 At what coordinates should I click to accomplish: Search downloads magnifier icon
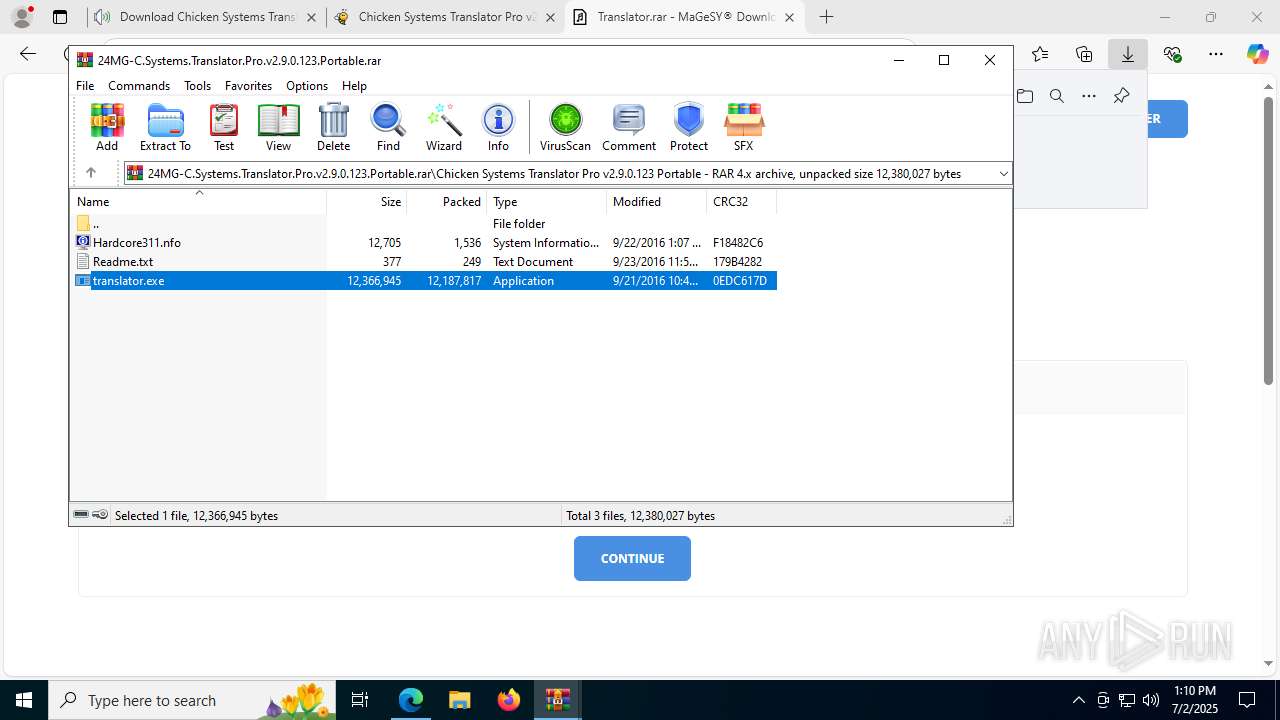pyautogui.click(x=1057, y=96)
